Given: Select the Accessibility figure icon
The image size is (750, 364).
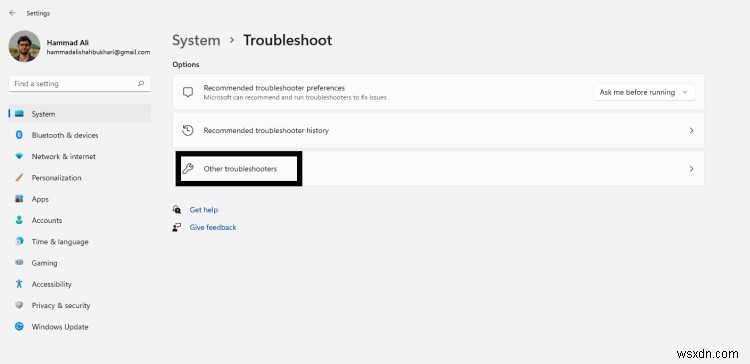Looking at the screenshot, I should coord(19,284).
